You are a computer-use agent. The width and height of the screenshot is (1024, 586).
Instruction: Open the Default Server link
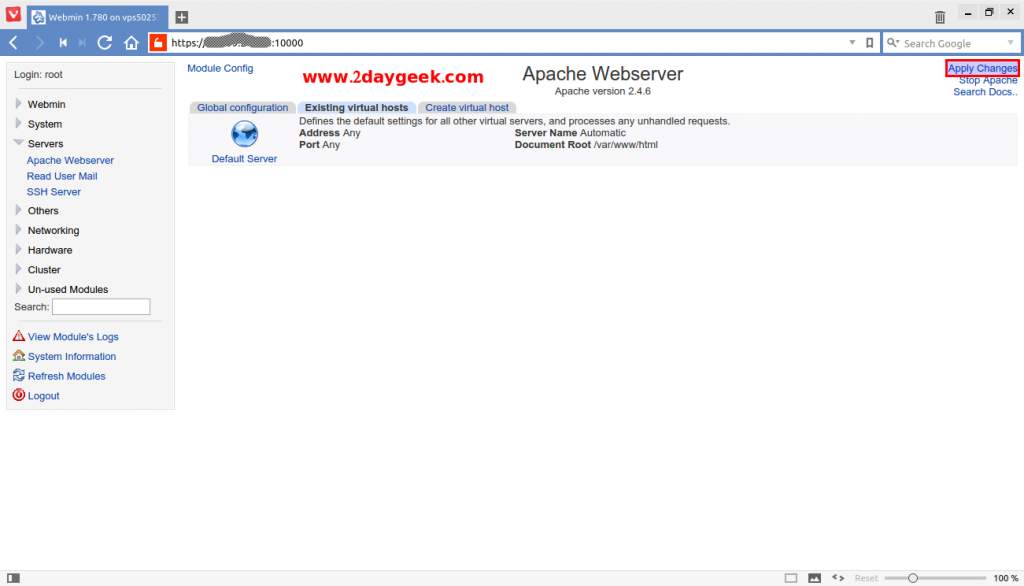point(244,159)
